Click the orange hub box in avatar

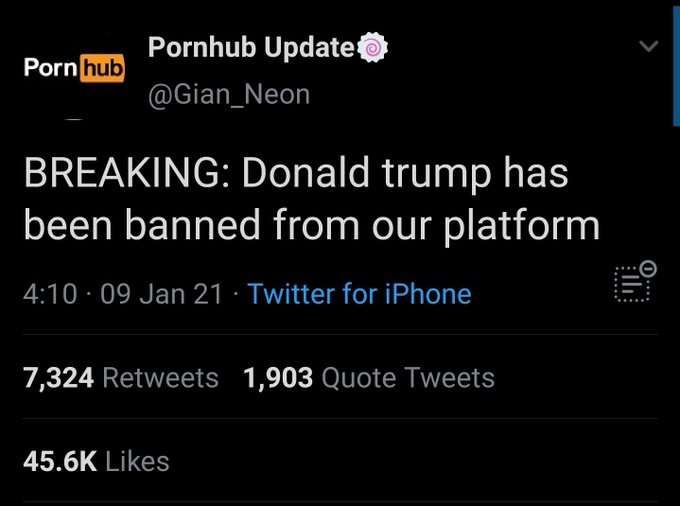tap(102, 68)
